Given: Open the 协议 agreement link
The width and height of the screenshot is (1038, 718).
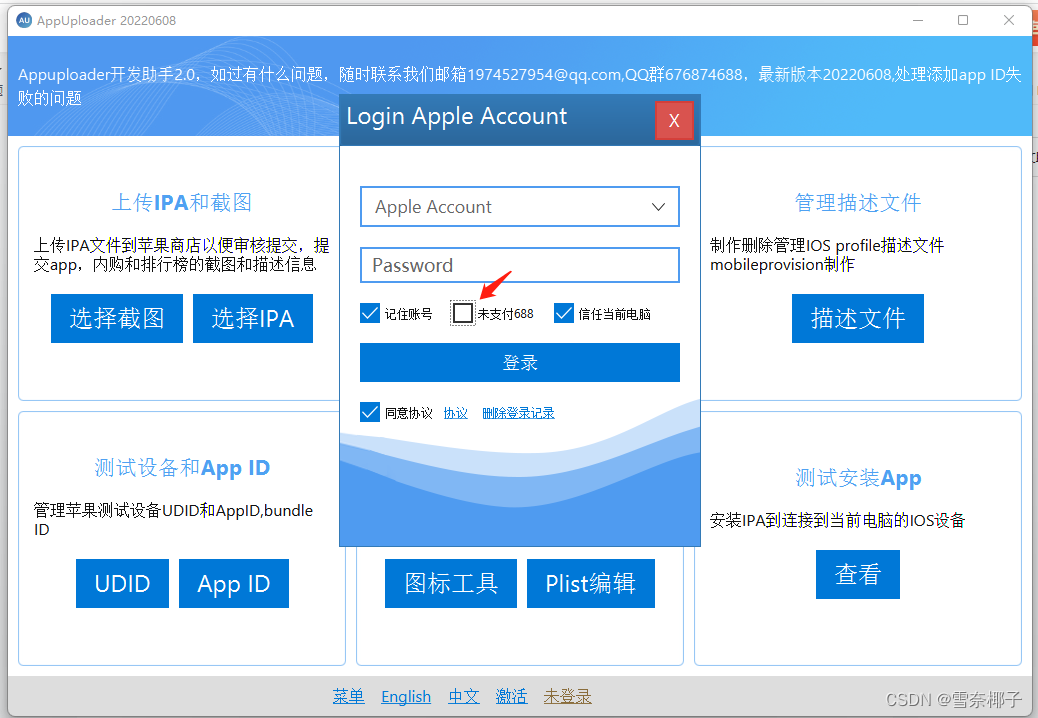Looking at the screenshot, I should (456, 411).
